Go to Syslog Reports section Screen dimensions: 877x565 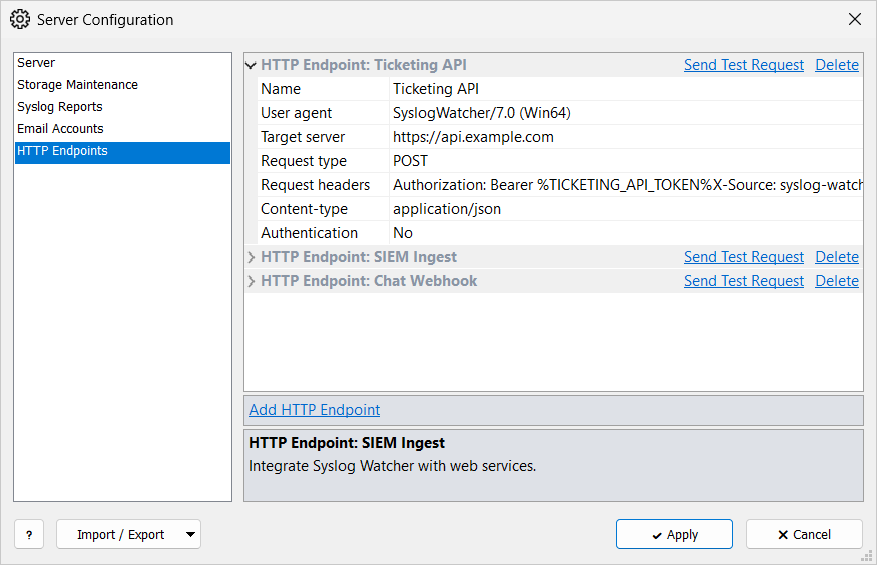click(x=122, y=106)
